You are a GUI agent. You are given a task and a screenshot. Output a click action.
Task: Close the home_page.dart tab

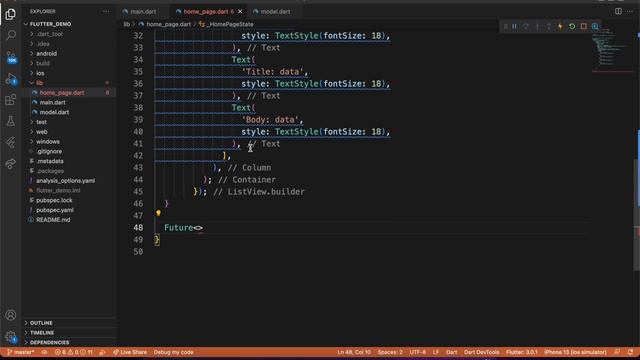[x=240, y=11]
